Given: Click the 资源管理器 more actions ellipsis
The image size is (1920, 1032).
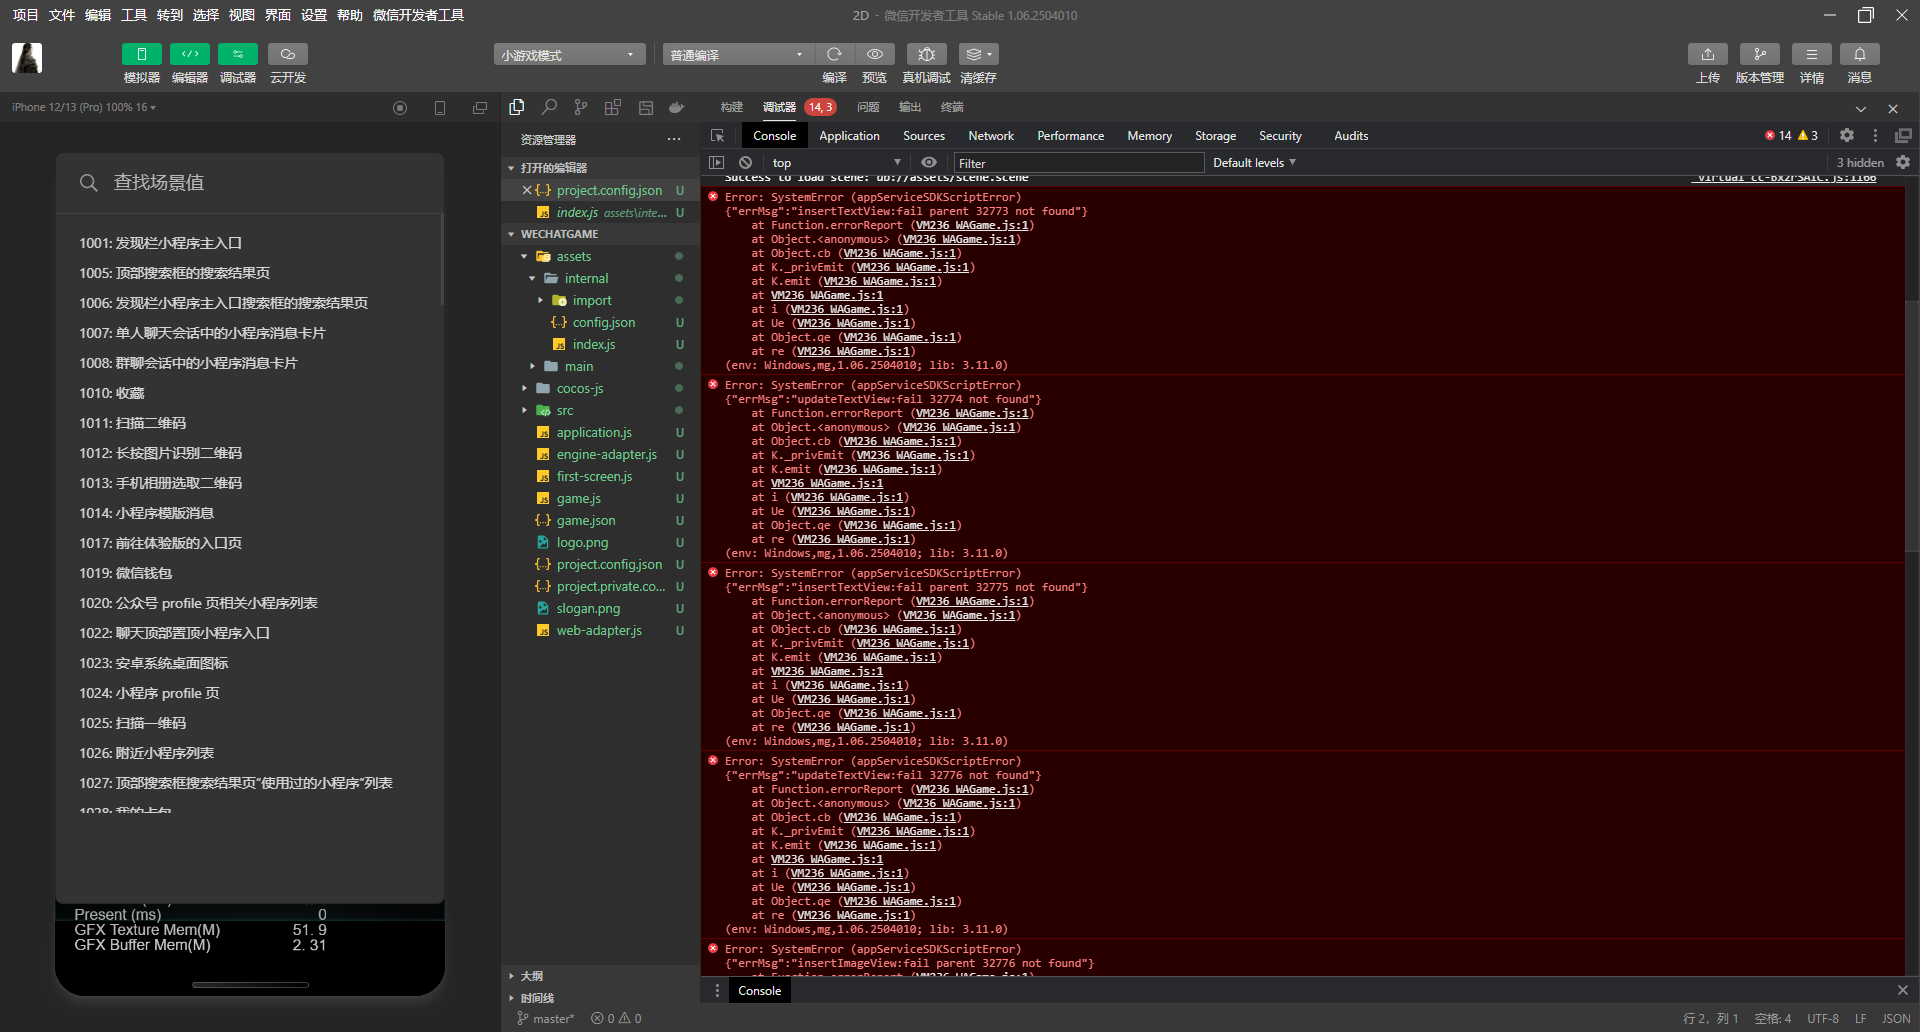Looking at the screenshot, I should coord(674,139).
